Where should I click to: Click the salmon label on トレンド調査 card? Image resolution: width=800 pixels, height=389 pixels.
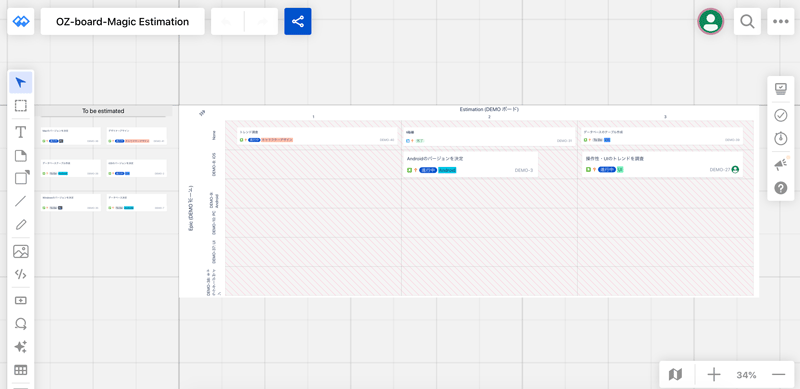[x=277, y=139]
